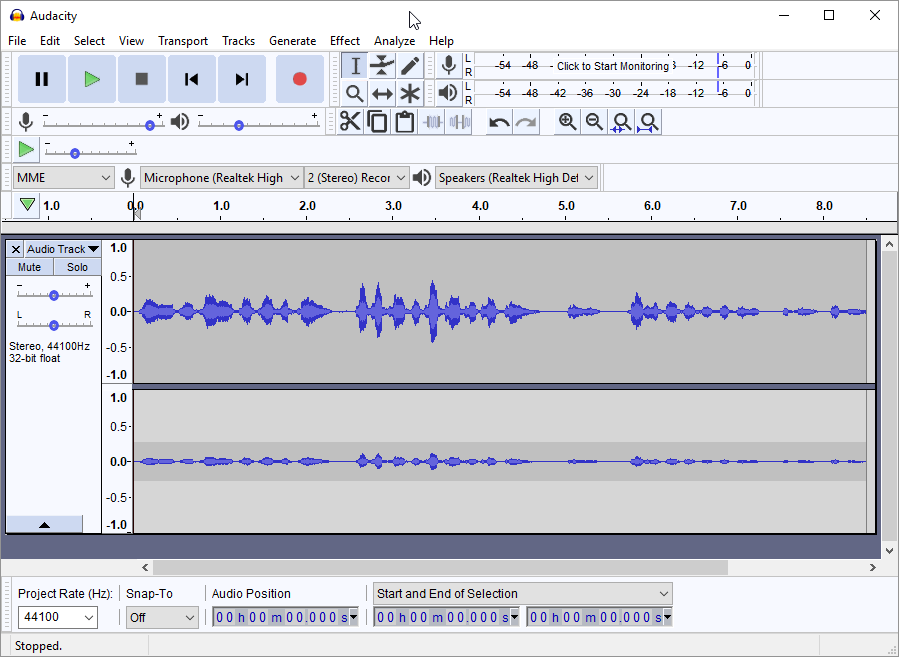Close the Audio Track with X
The width and height of the screenshot is (899, 657).
click(15, 249)
